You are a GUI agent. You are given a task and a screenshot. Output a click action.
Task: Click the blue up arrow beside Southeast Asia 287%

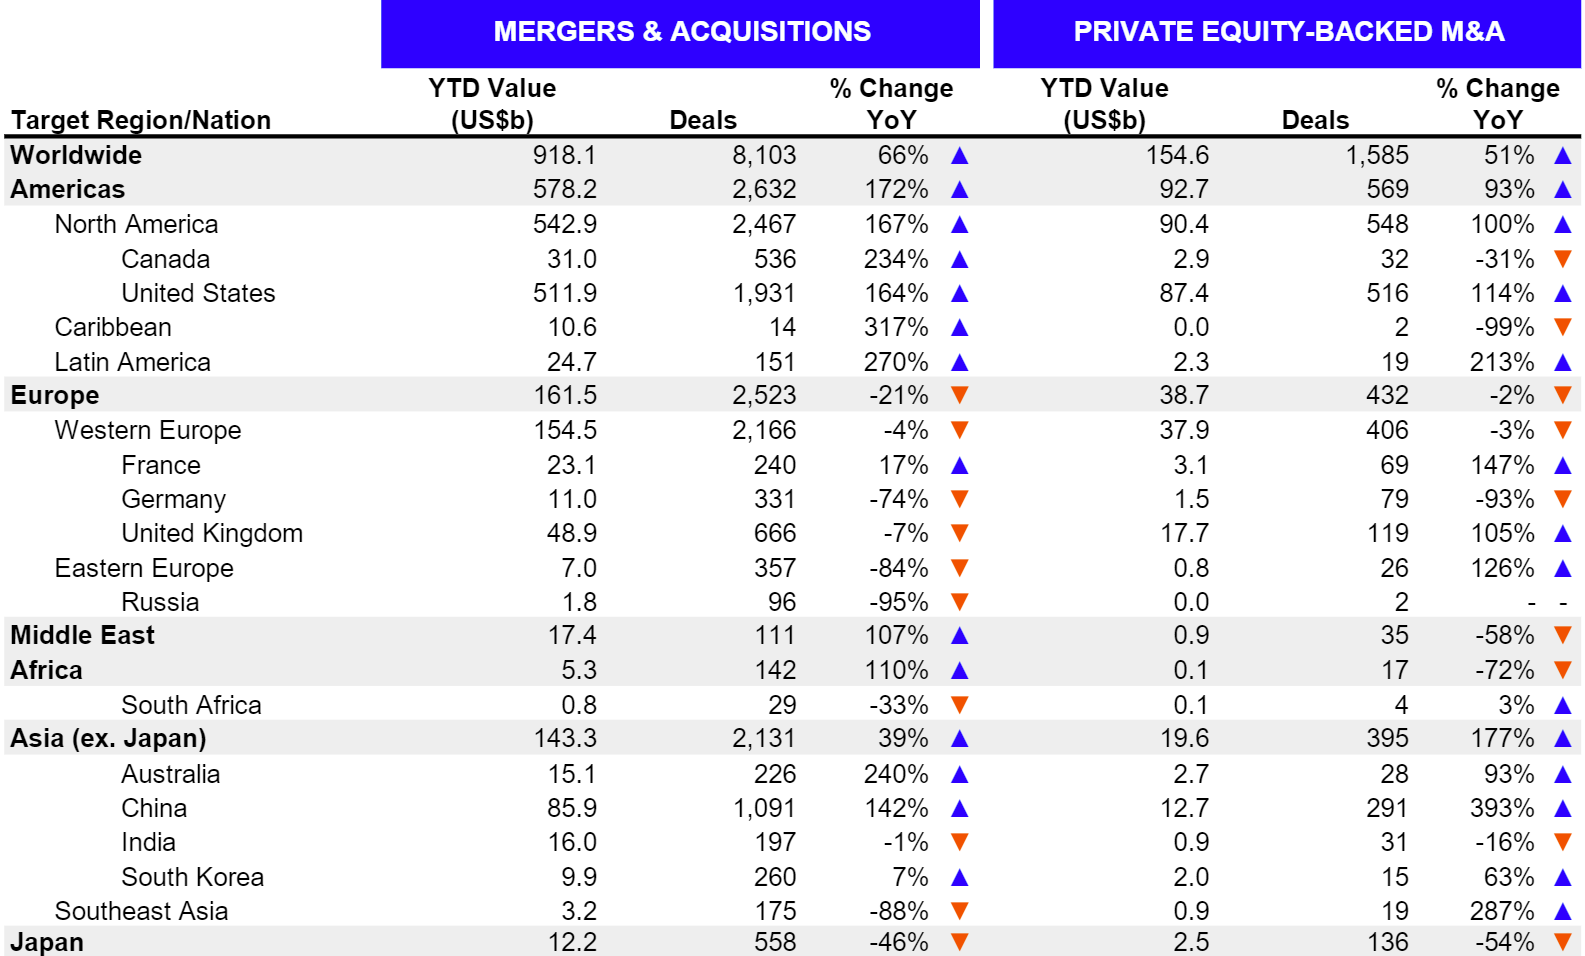[1563, 911]
